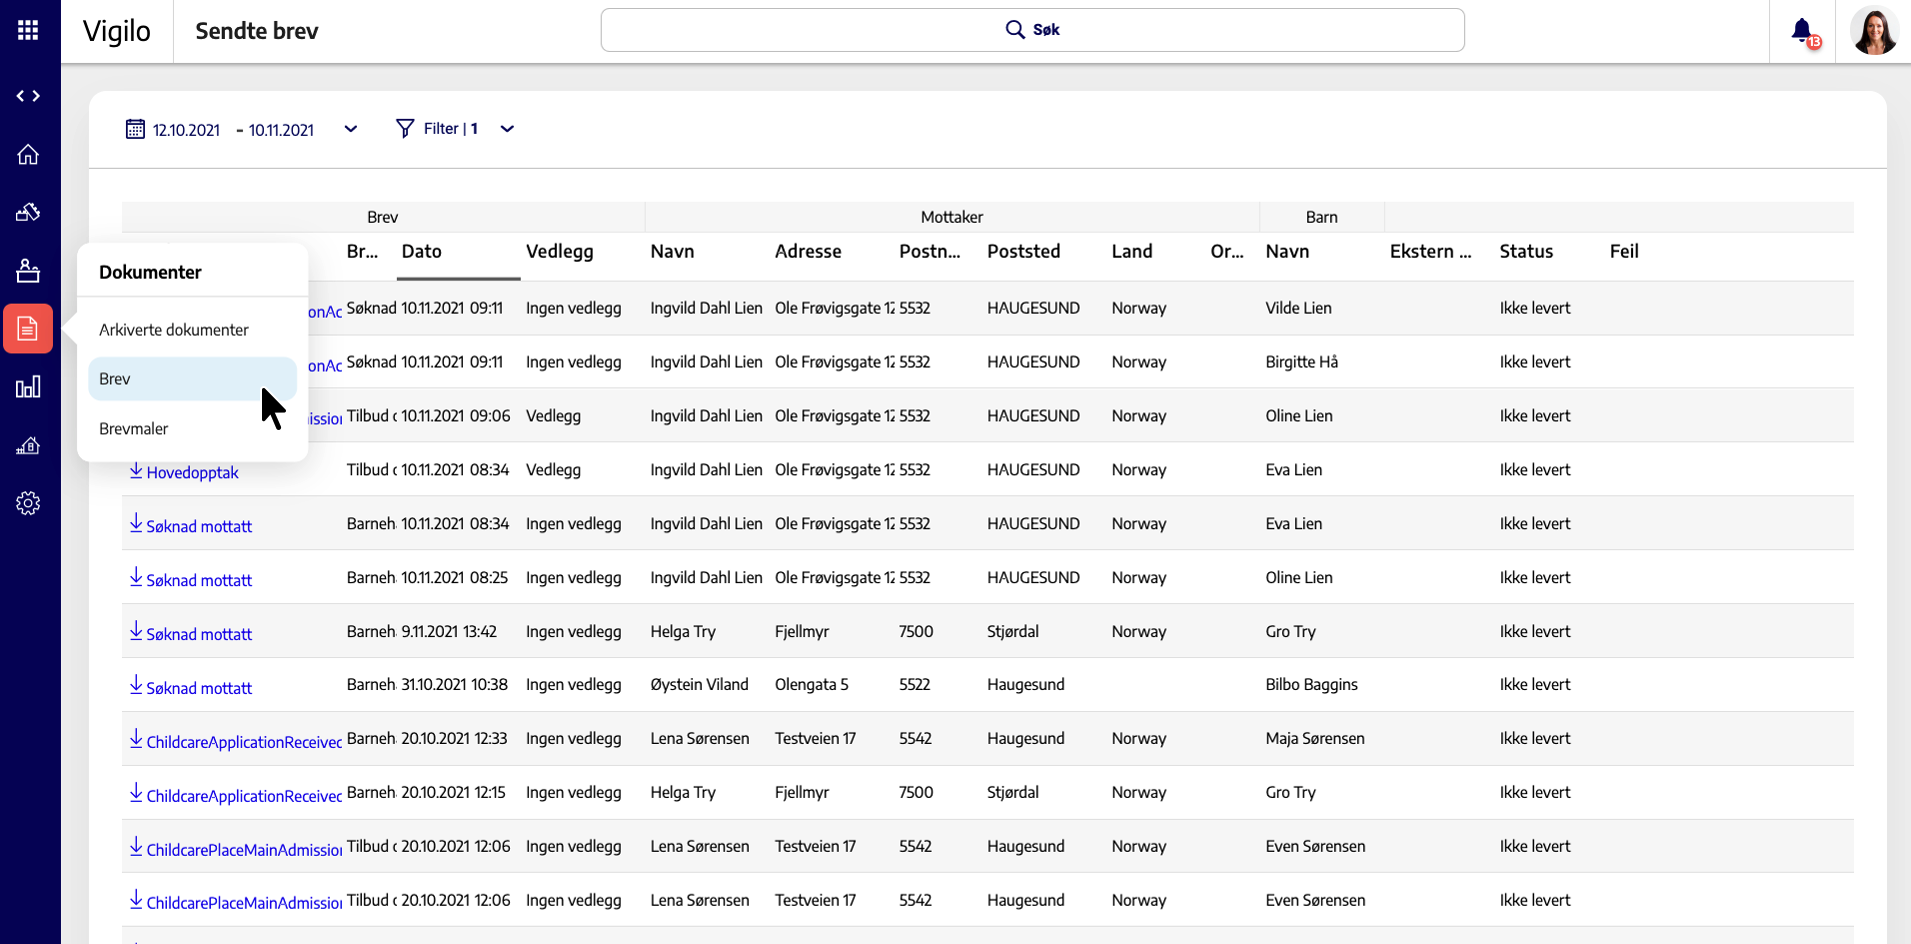Screen dimensions: 1911x944
Task: Download Søknad mottatt letter for Eva Lien
Action: (136, 523)
